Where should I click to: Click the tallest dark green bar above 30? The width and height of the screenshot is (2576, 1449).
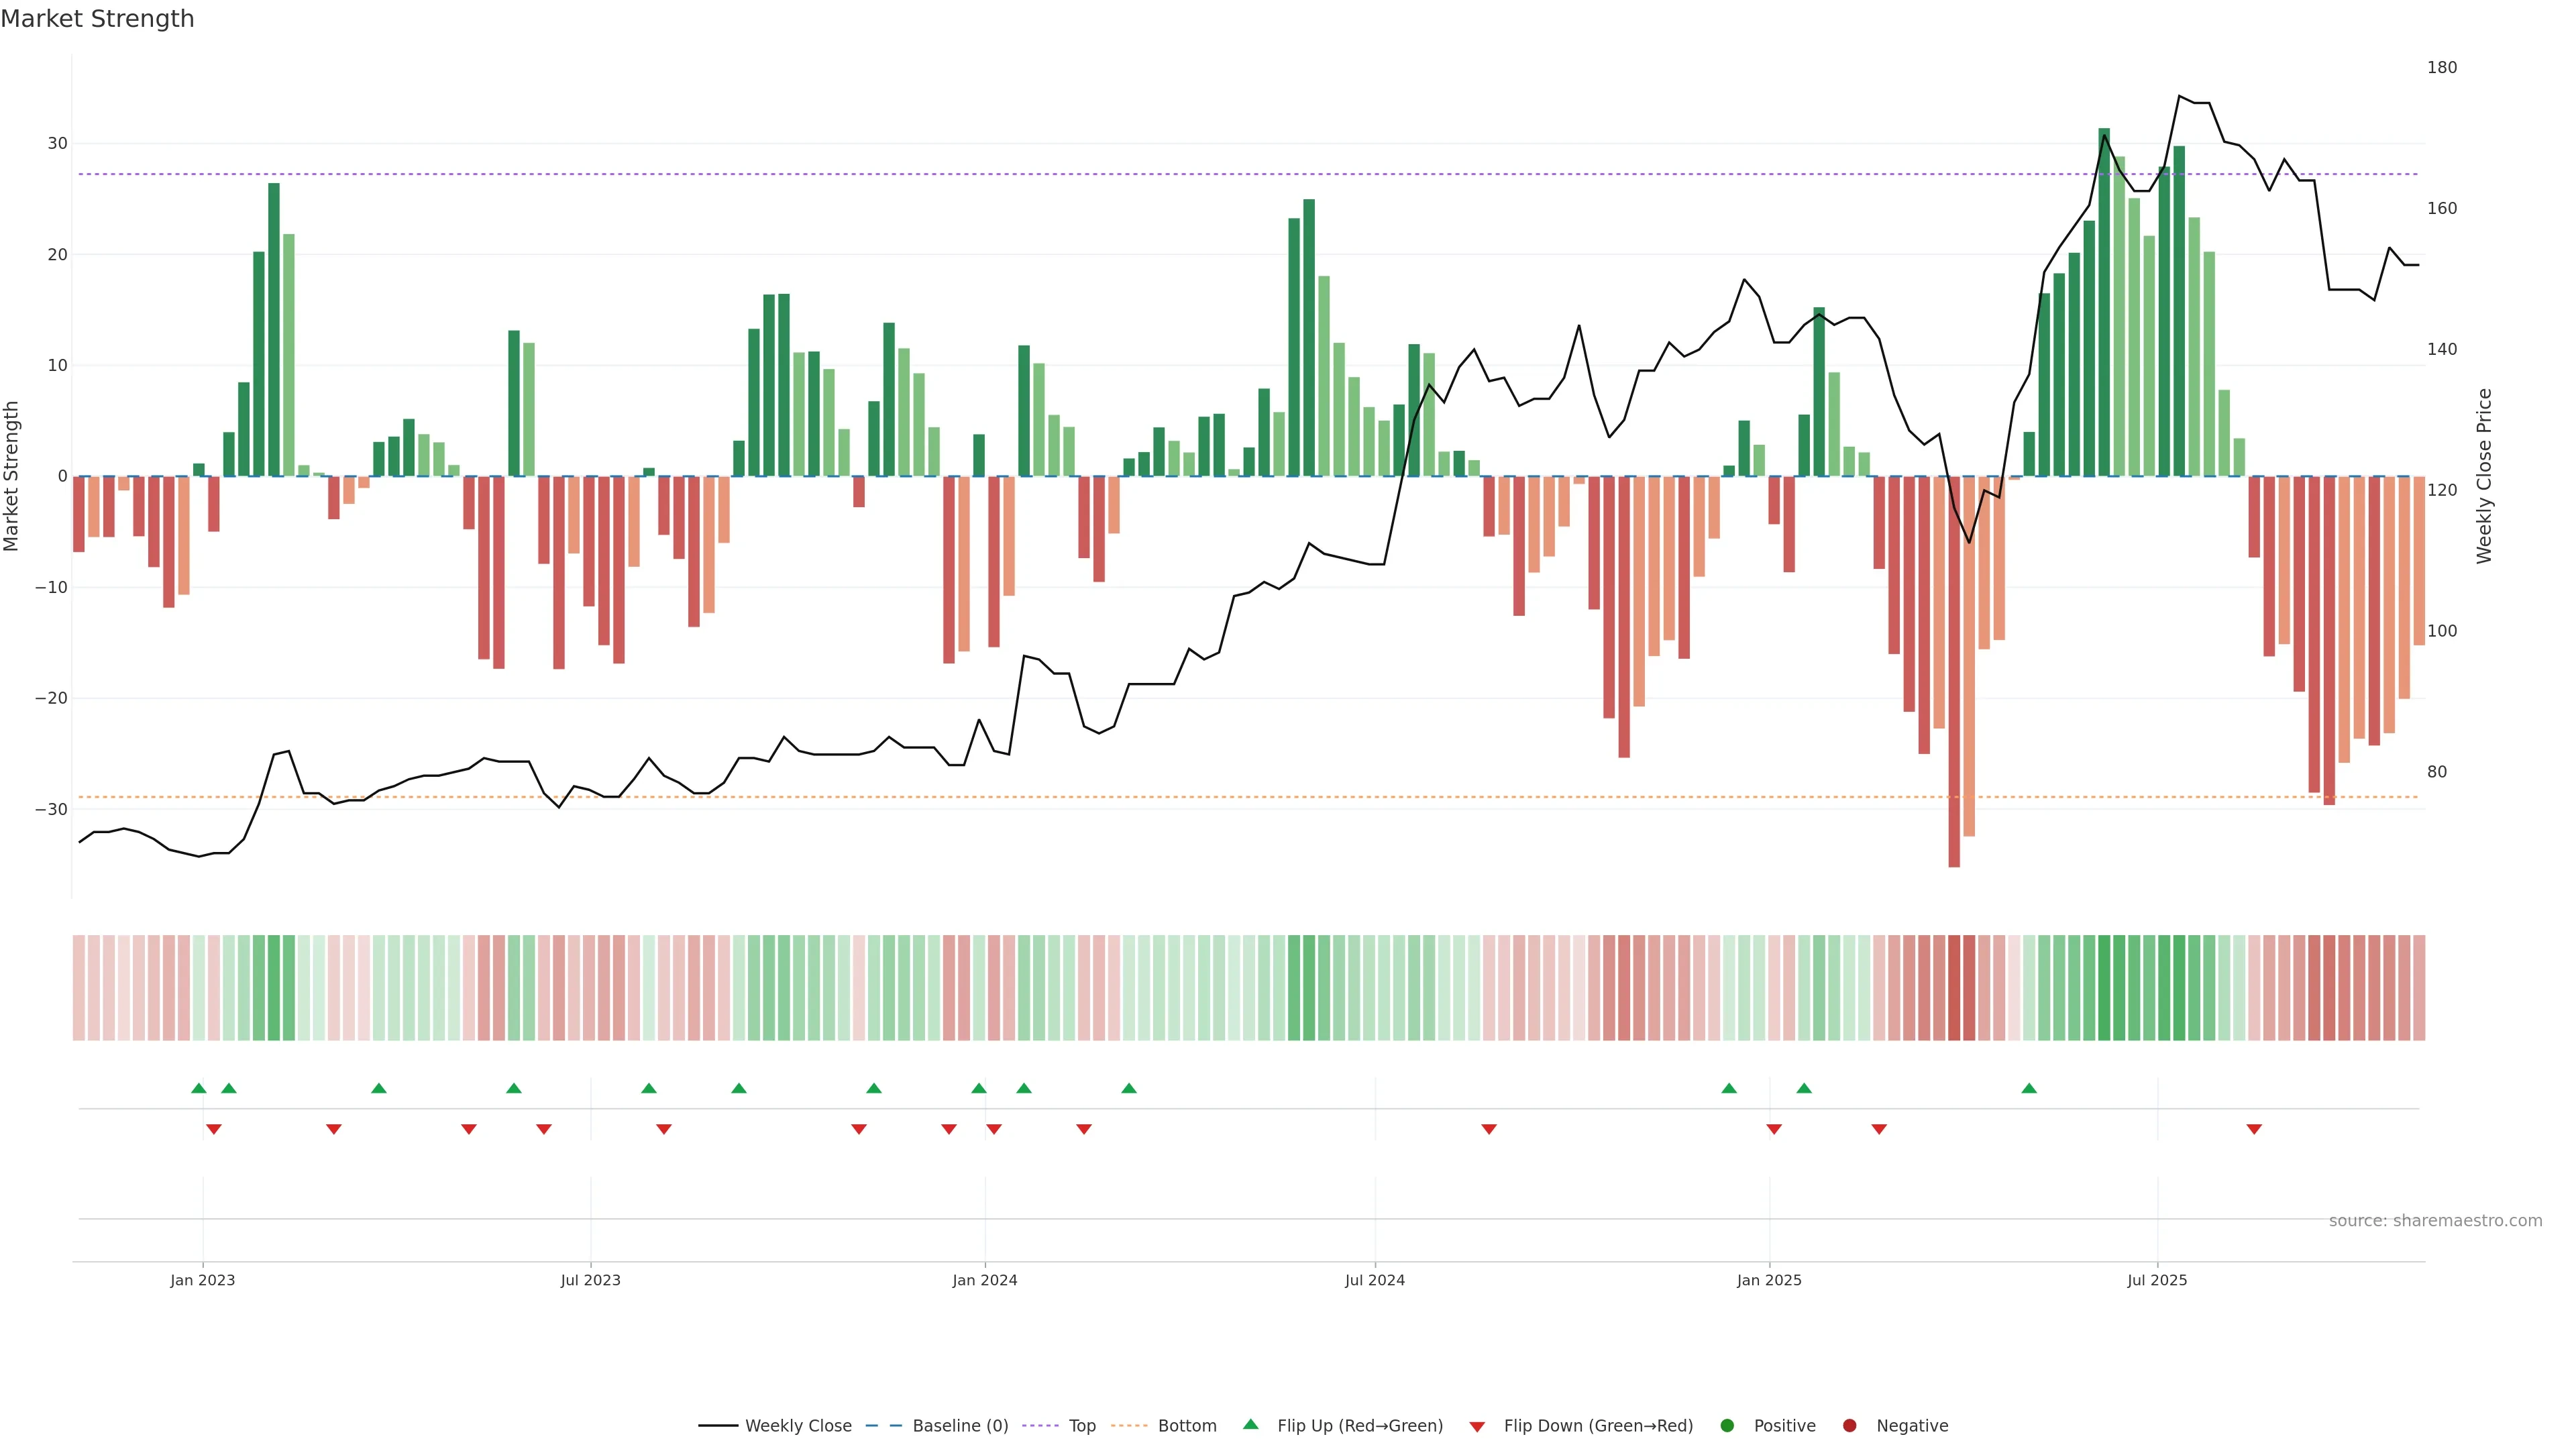point(2104,300)
